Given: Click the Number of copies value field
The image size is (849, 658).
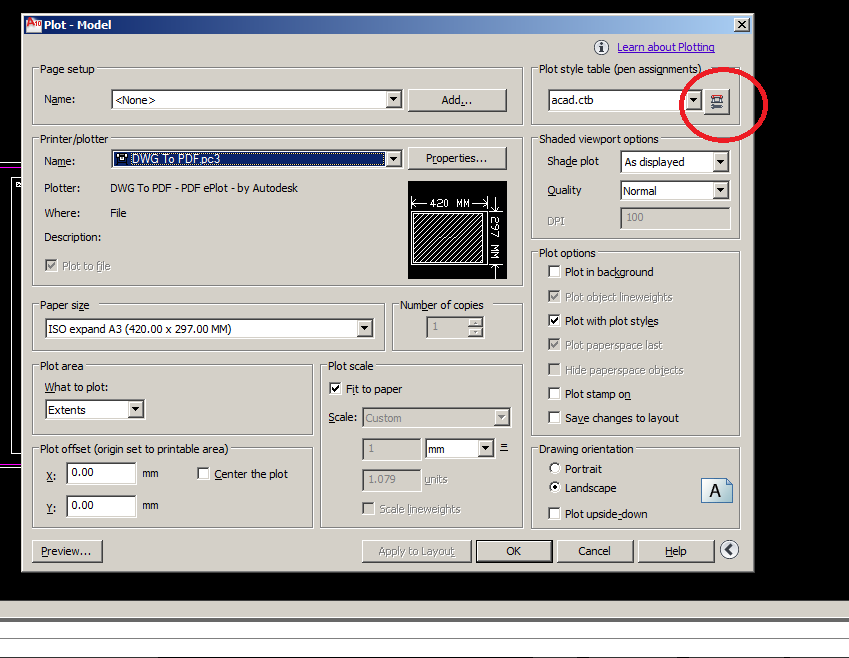Looking at the screenshot, I should click(x=448, y=327).
